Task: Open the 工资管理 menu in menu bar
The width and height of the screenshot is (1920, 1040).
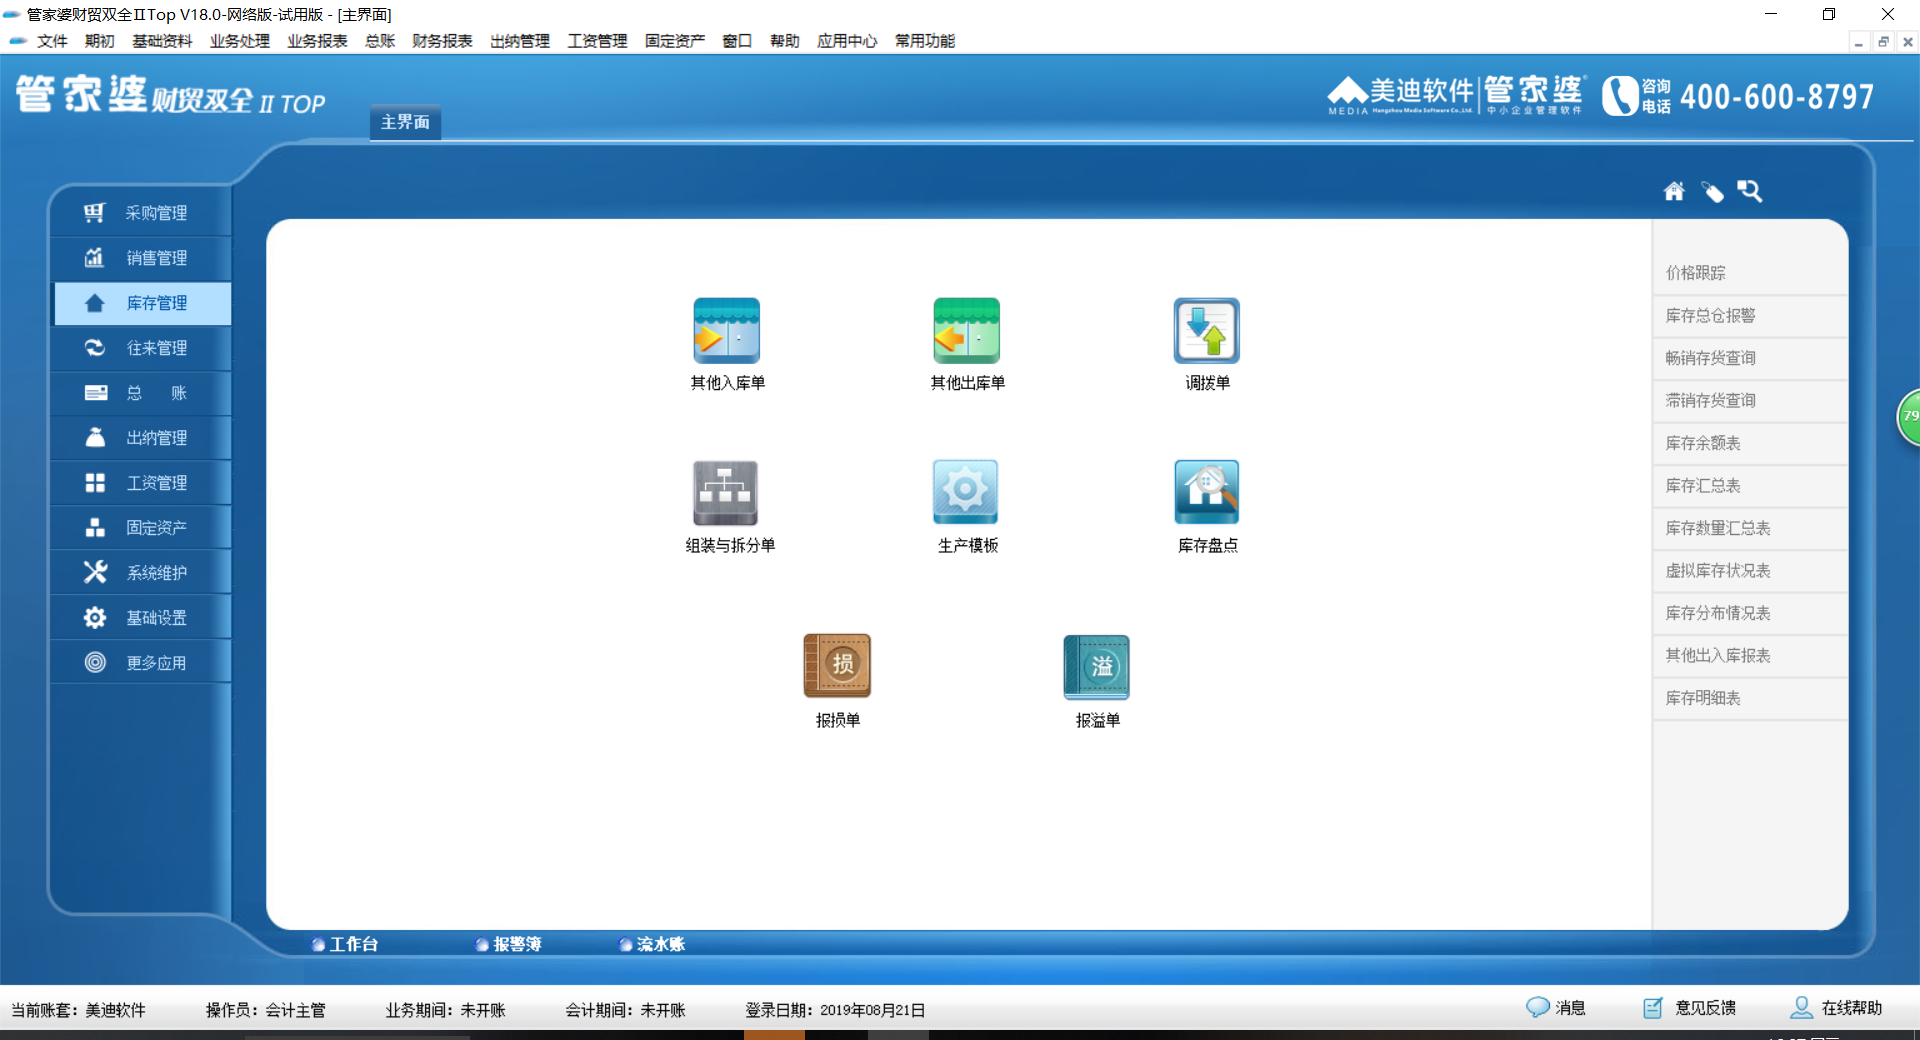Action: click(x=597, y=41)
